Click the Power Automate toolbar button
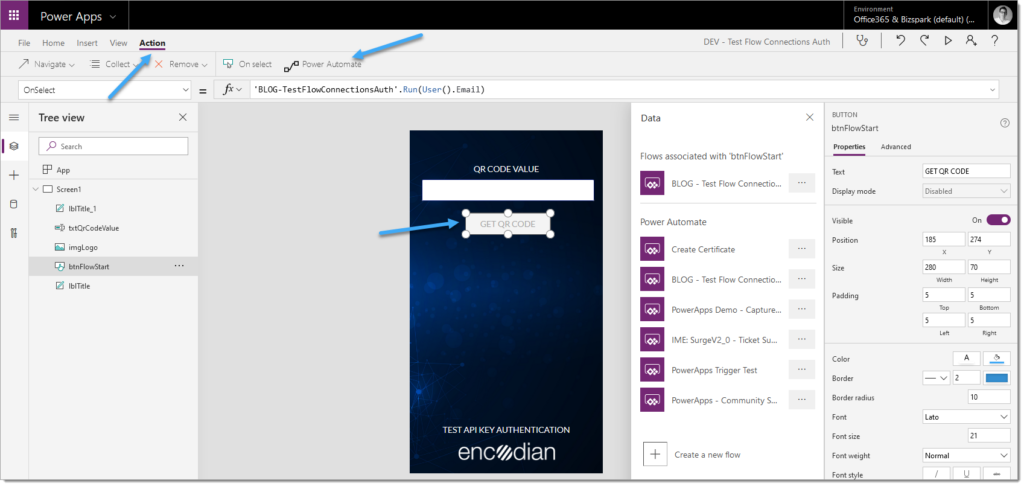 point(323,65)
